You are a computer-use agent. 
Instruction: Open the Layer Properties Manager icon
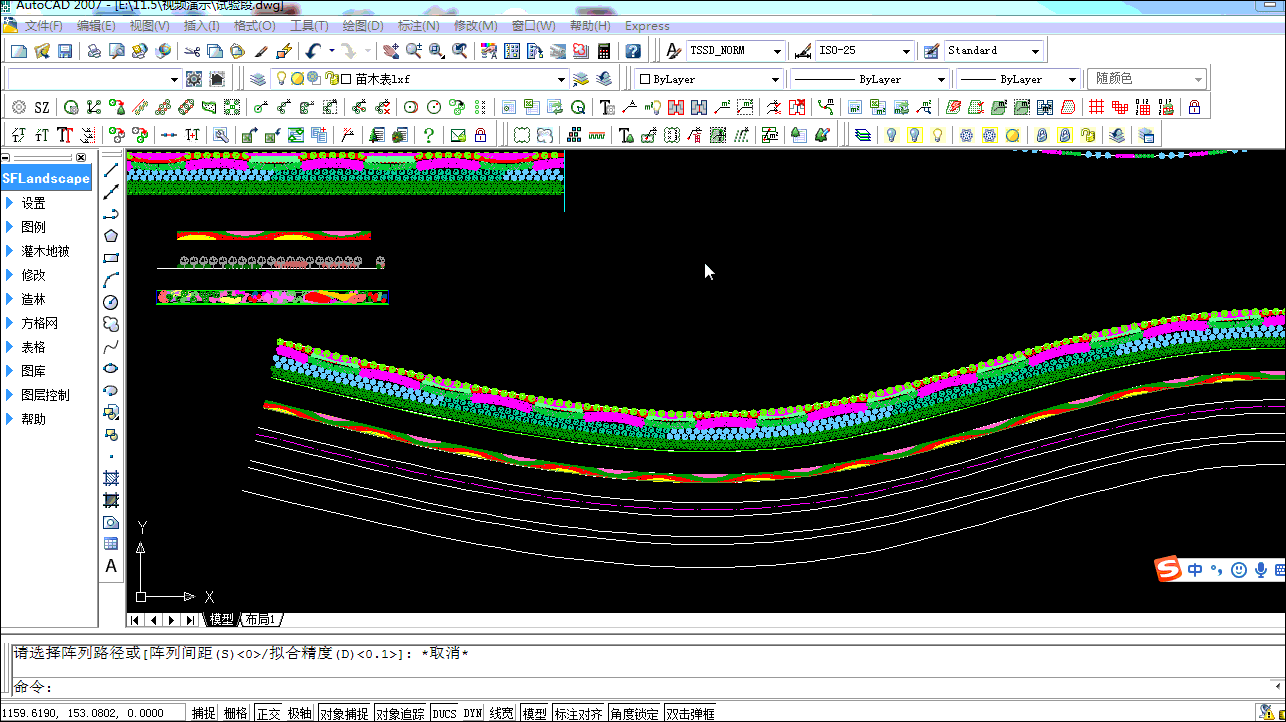pyautogui.click(x=258, y=79)
